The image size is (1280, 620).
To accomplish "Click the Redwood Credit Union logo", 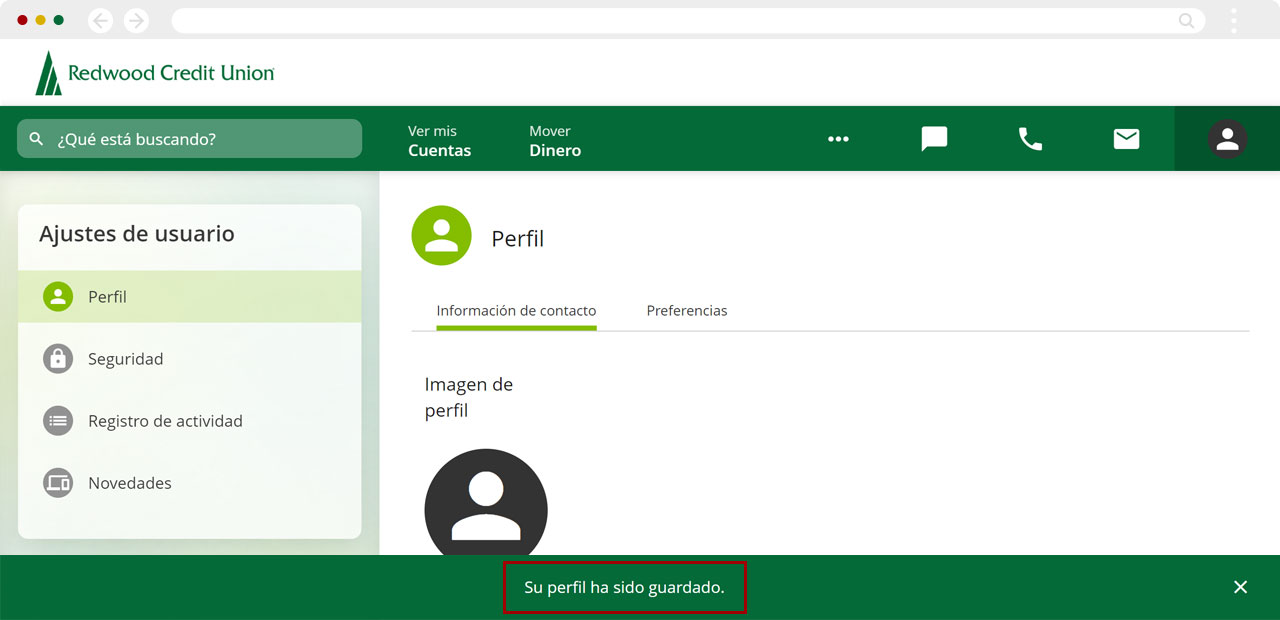I will tap(155, 73).
